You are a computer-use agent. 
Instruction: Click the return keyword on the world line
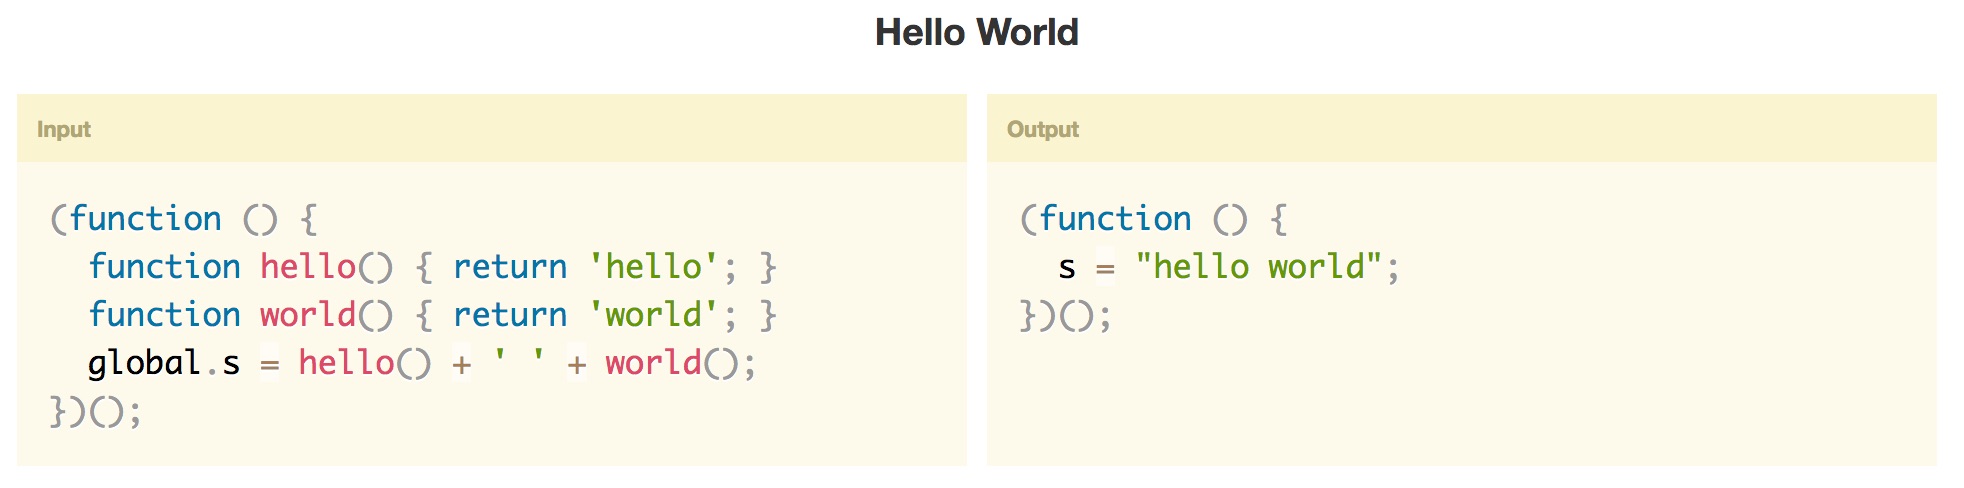510,315
